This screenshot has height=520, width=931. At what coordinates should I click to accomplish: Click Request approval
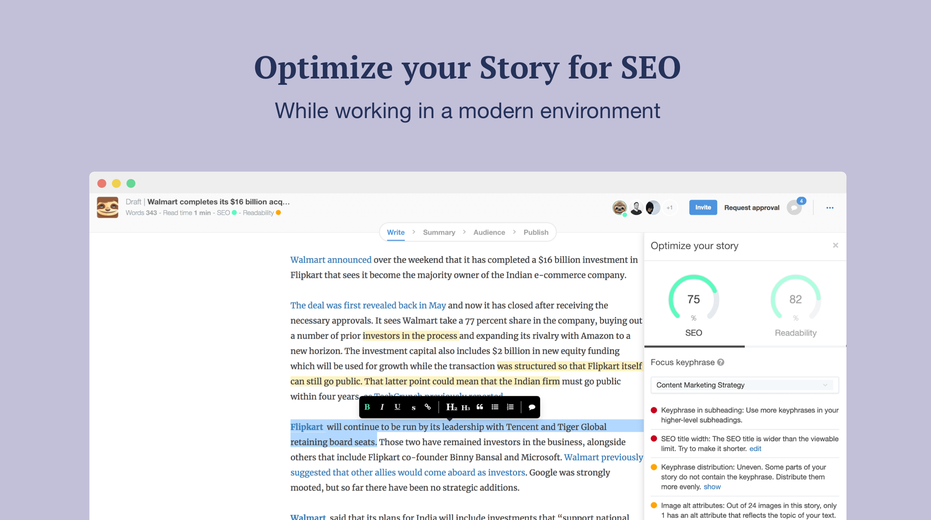click(x=752, y=208)
